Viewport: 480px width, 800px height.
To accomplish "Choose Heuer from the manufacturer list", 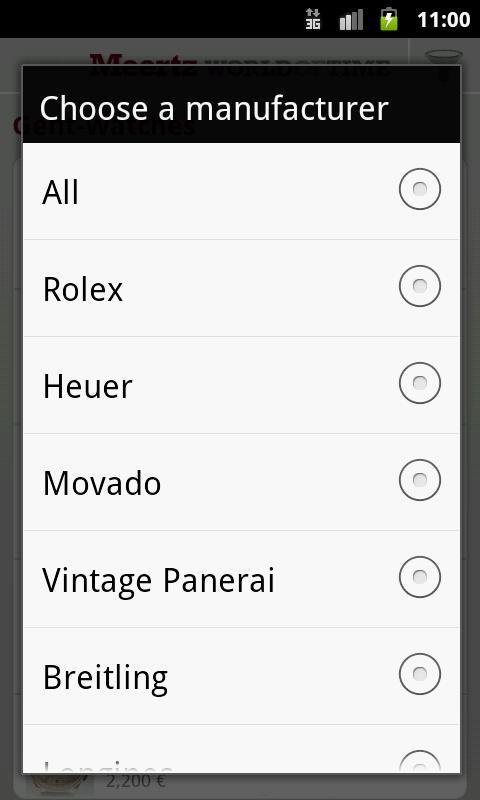I will click(x=241, y=385).
